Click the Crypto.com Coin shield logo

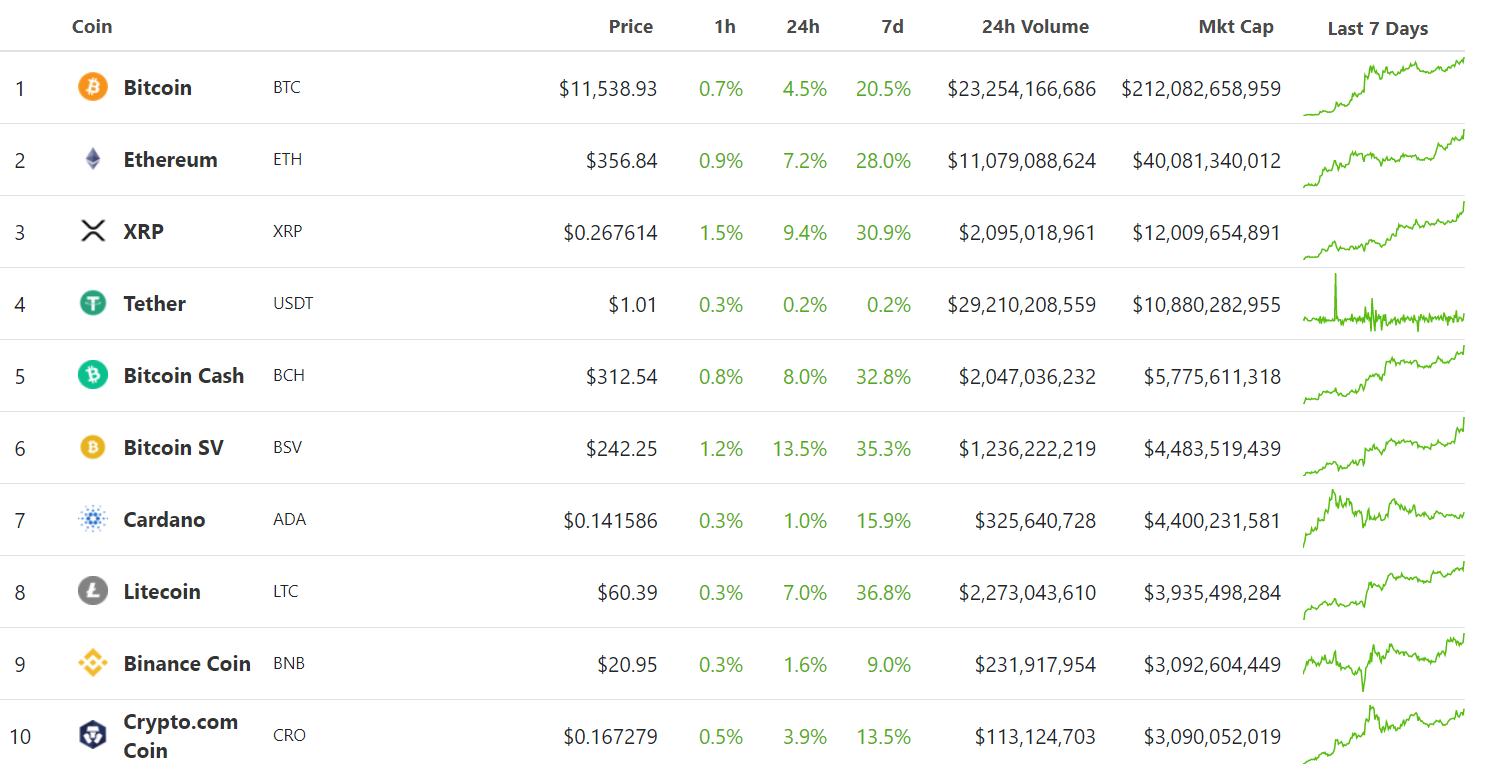[93, 735]
